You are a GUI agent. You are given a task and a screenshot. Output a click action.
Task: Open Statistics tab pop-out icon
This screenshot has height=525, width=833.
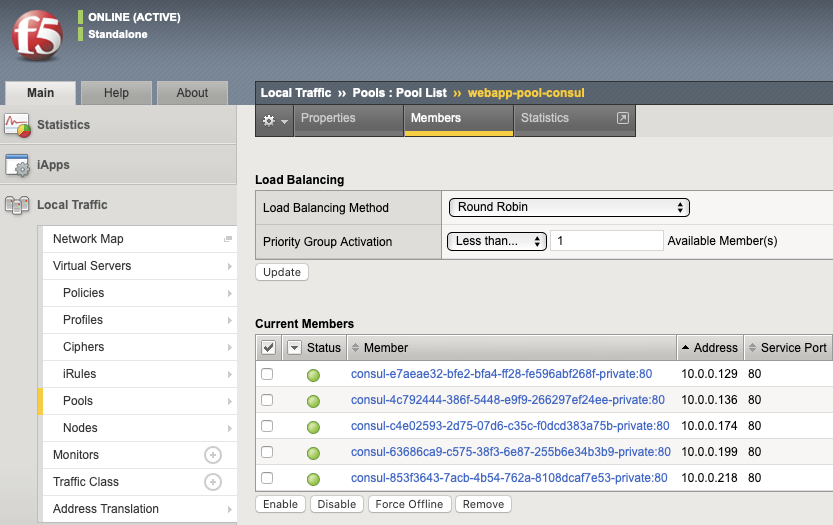coord(623,118)
